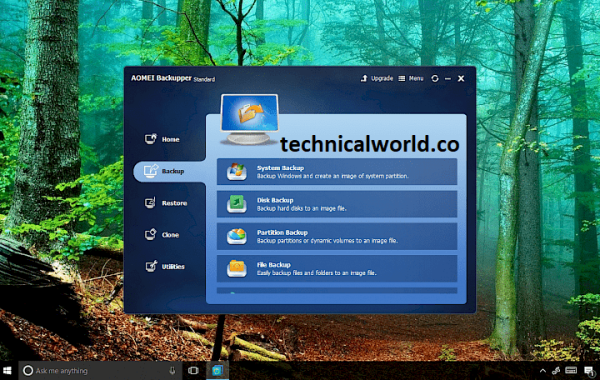Click the Disk Backup green drive icon
This screenshot has width=600, height=380.
click(x=236, y=204)
